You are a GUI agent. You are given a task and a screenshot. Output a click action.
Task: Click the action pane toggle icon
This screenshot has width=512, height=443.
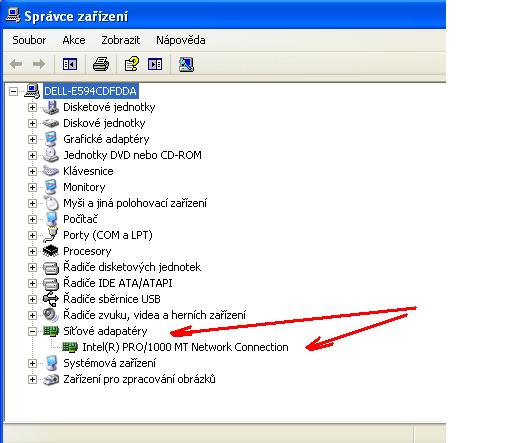click(x=155, y=64)
